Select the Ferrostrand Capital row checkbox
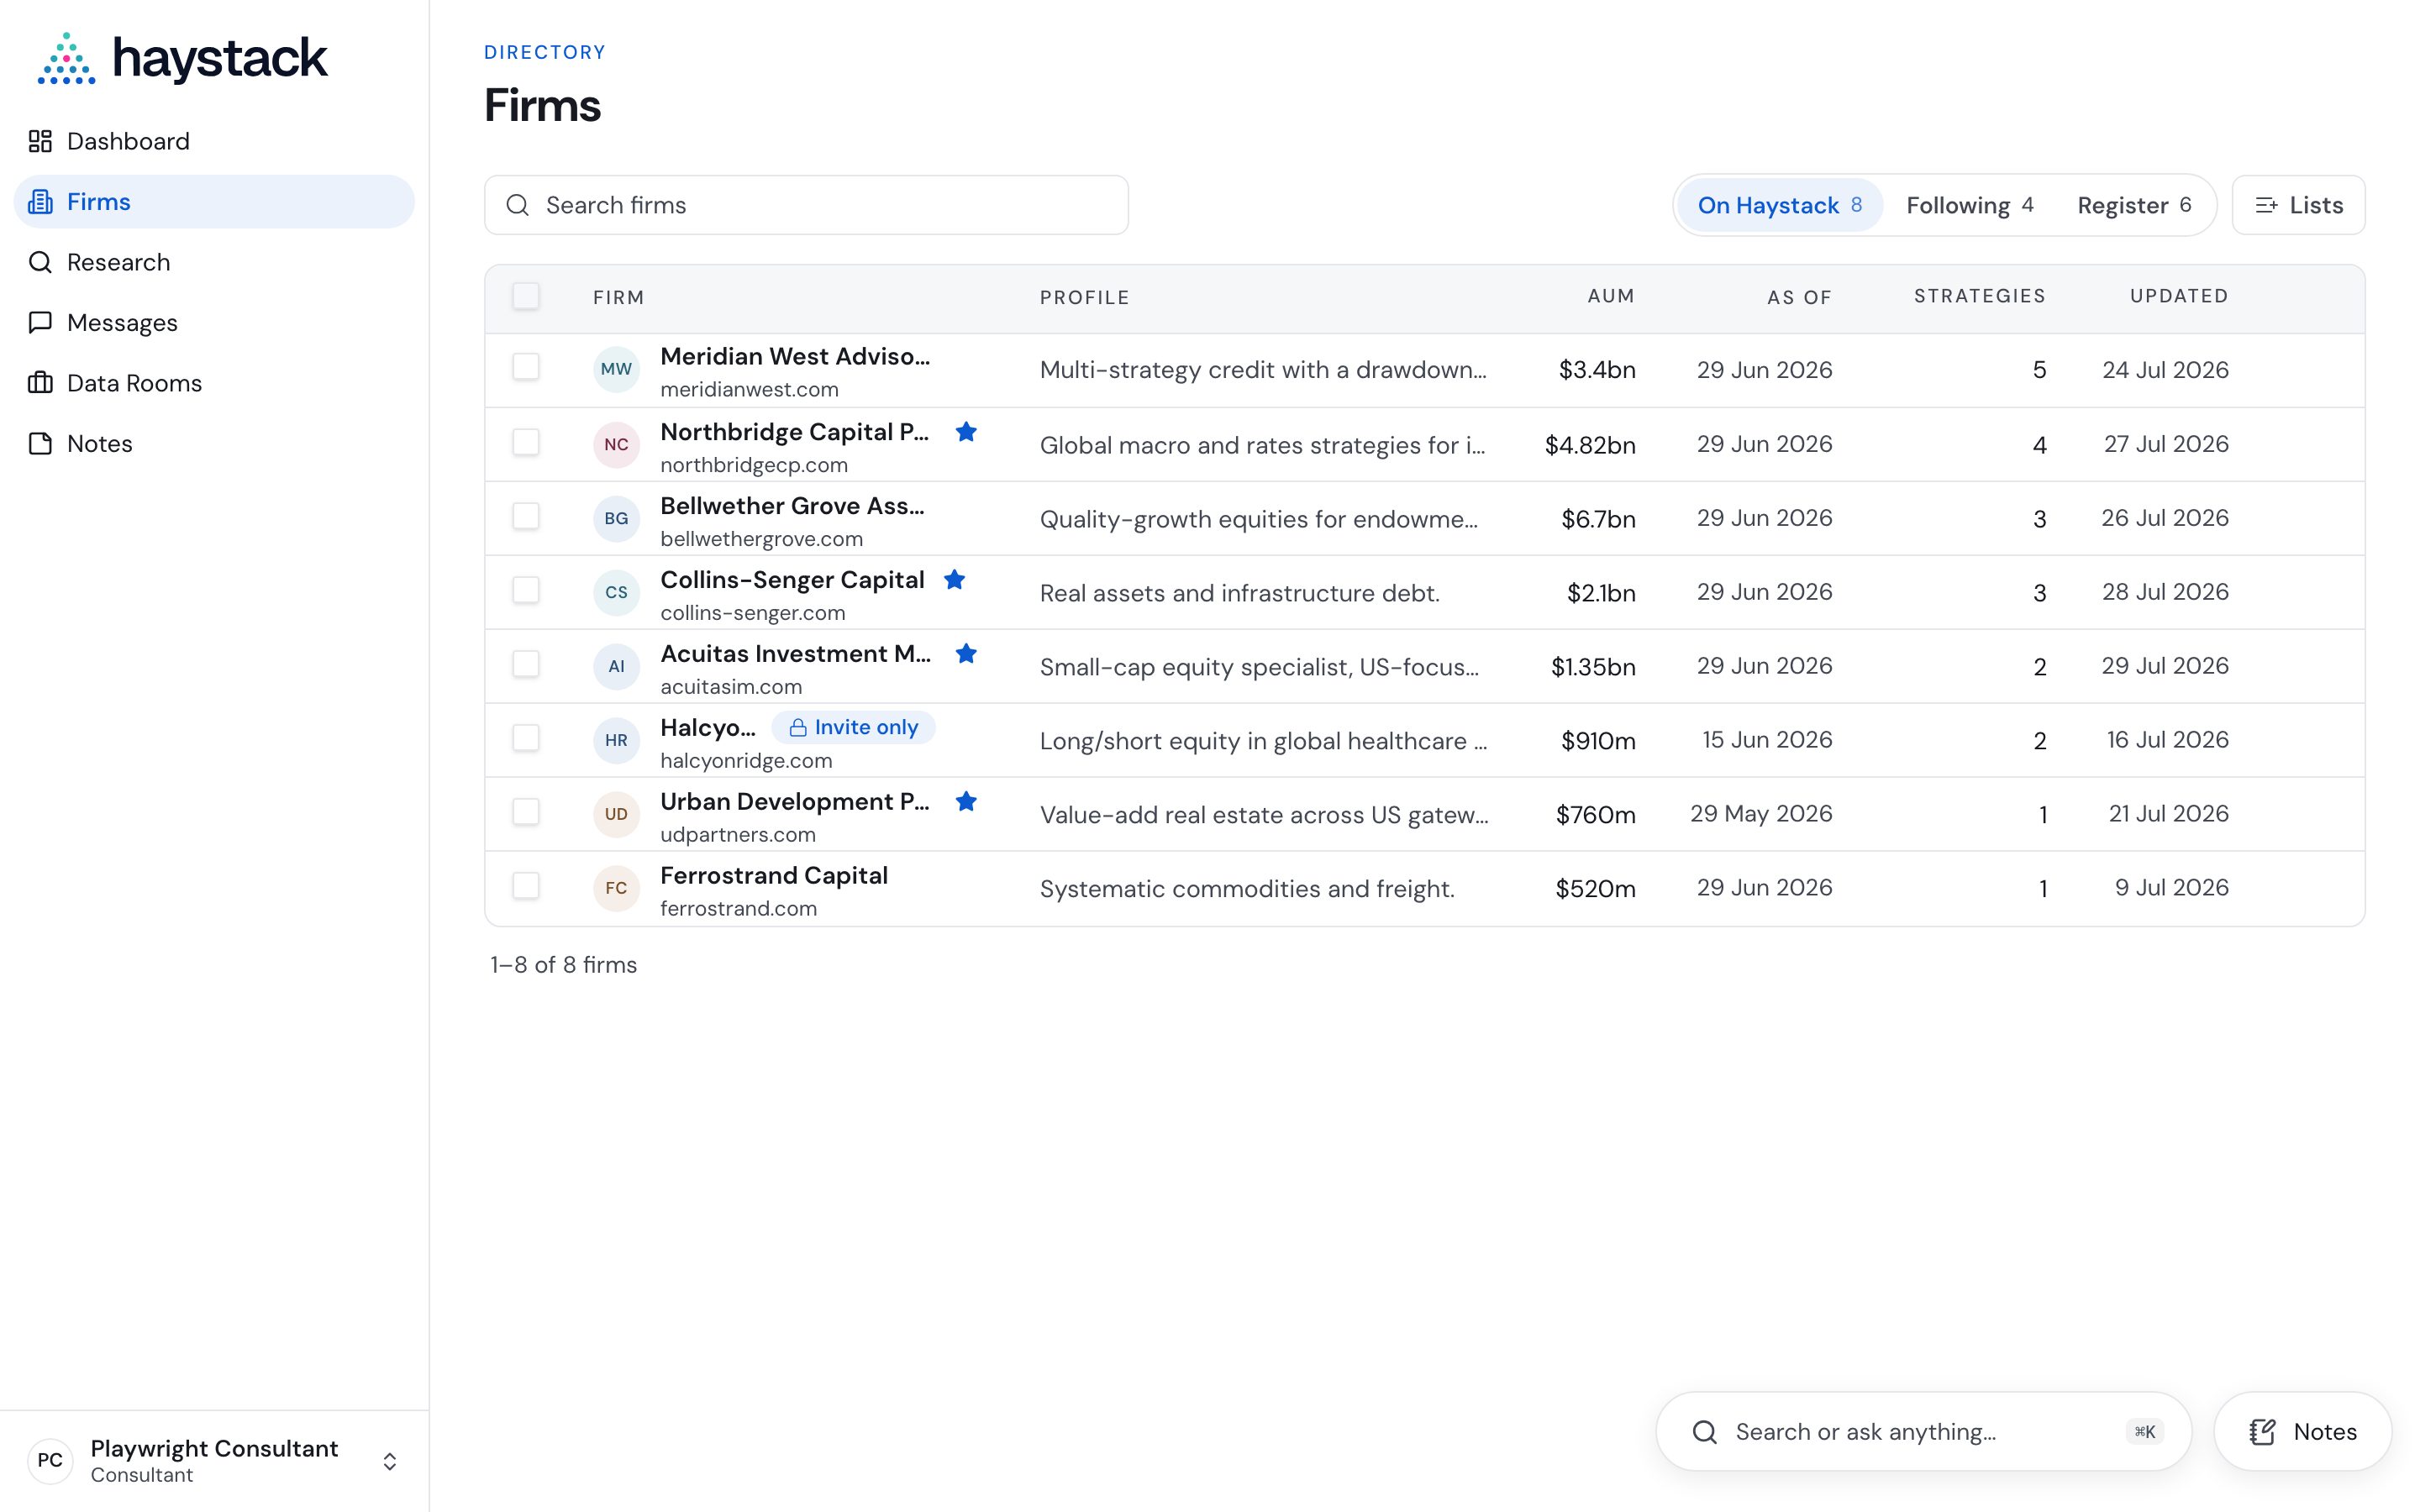 (x=526, y=886)
